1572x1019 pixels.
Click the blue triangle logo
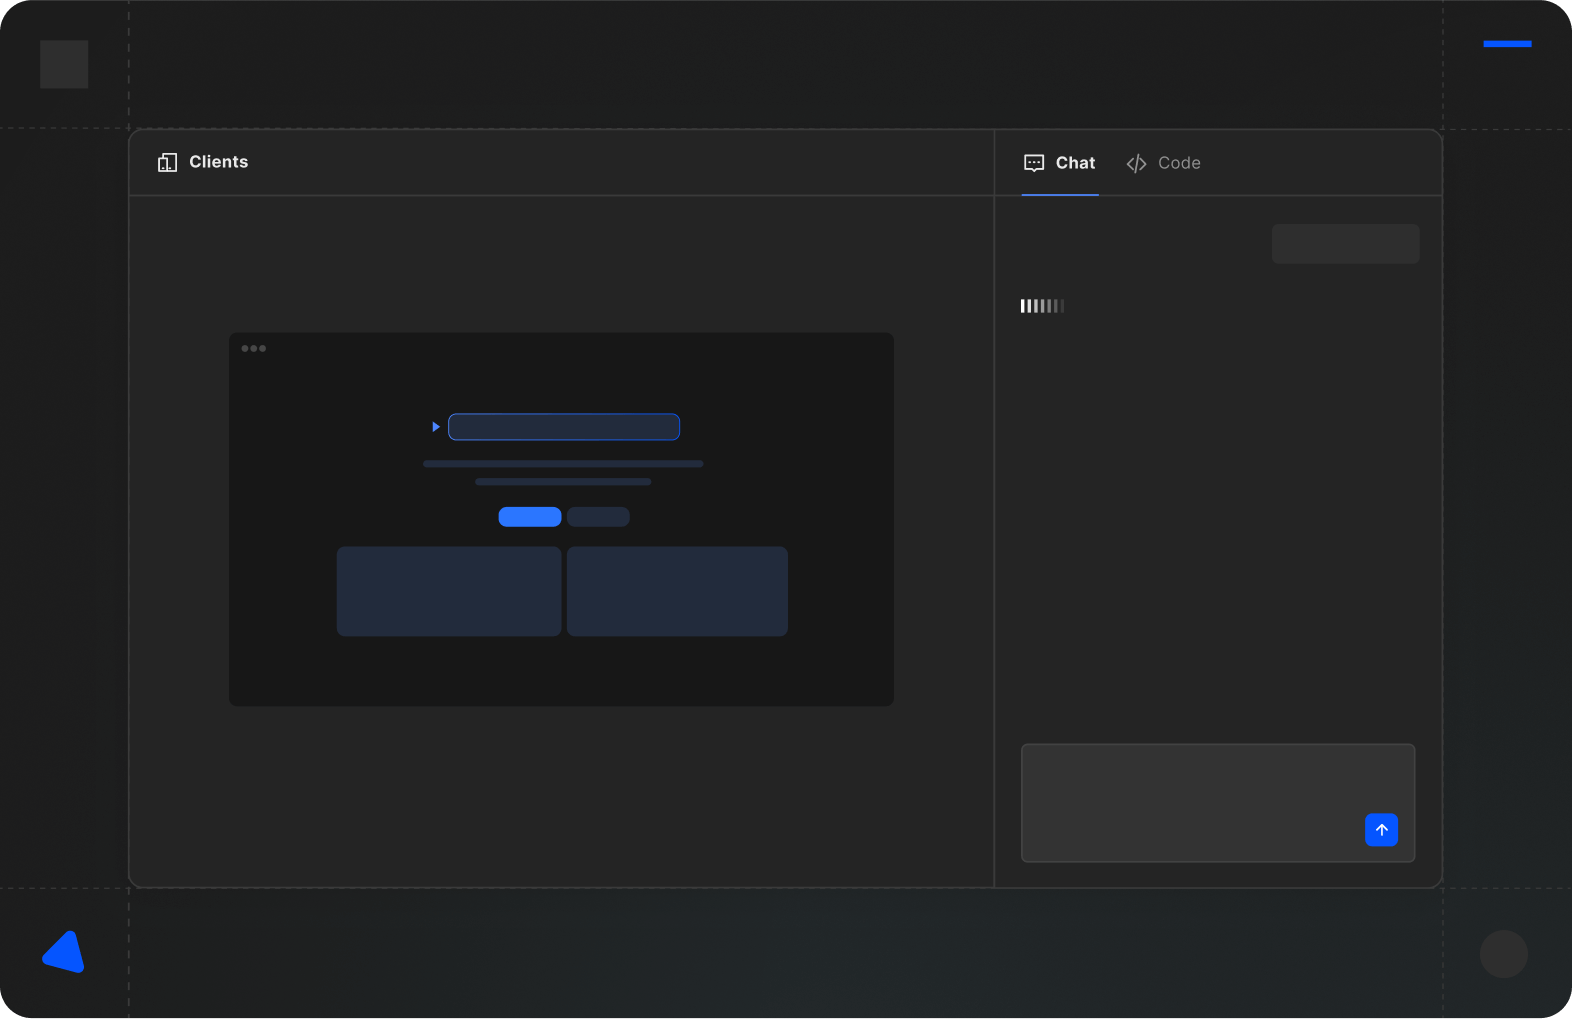[x=64, y=953]
